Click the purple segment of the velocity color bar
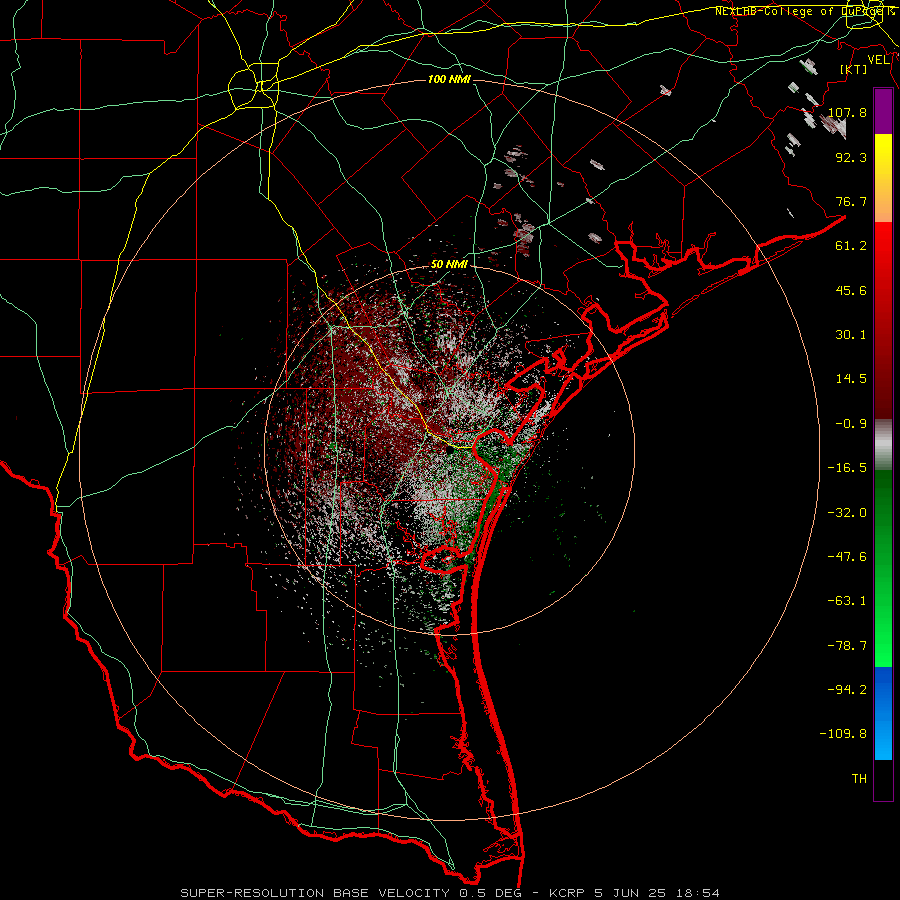The width and height of the screenshot is (900, 900). coord(883,111)
